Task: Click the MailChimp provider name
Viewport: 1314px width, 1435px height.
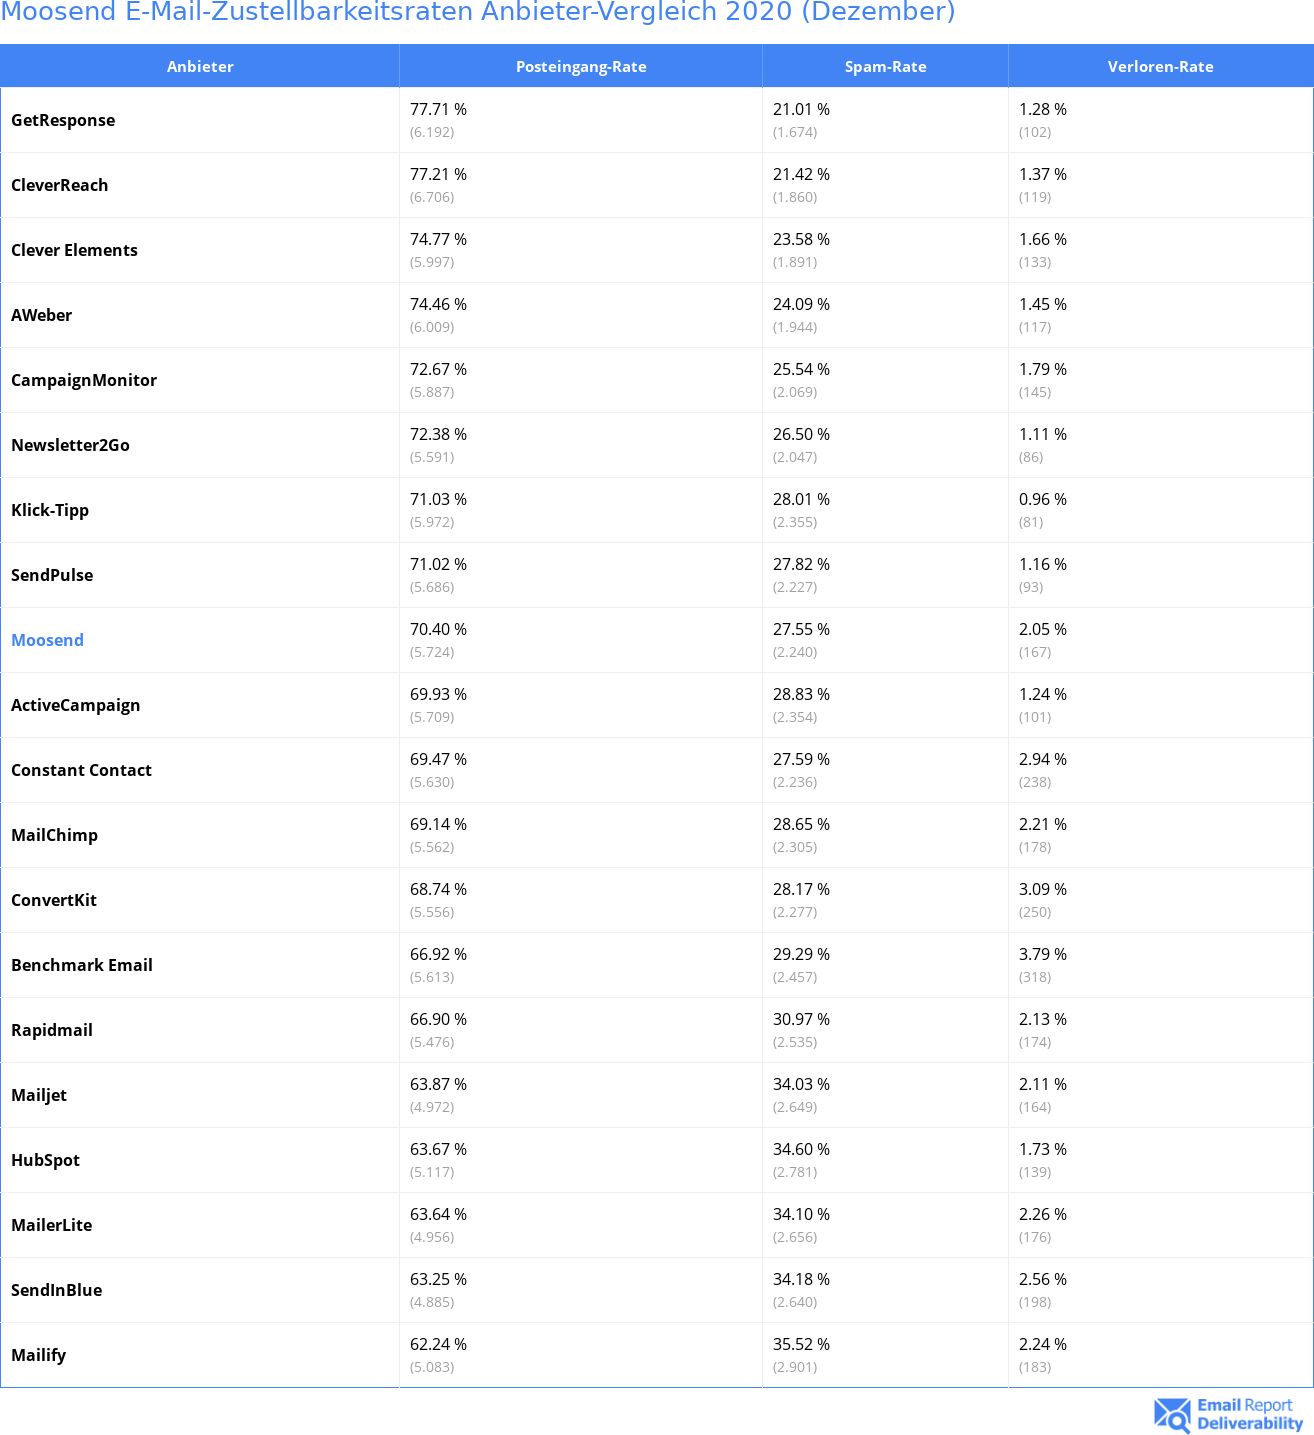Action: (x=54, y=835)
